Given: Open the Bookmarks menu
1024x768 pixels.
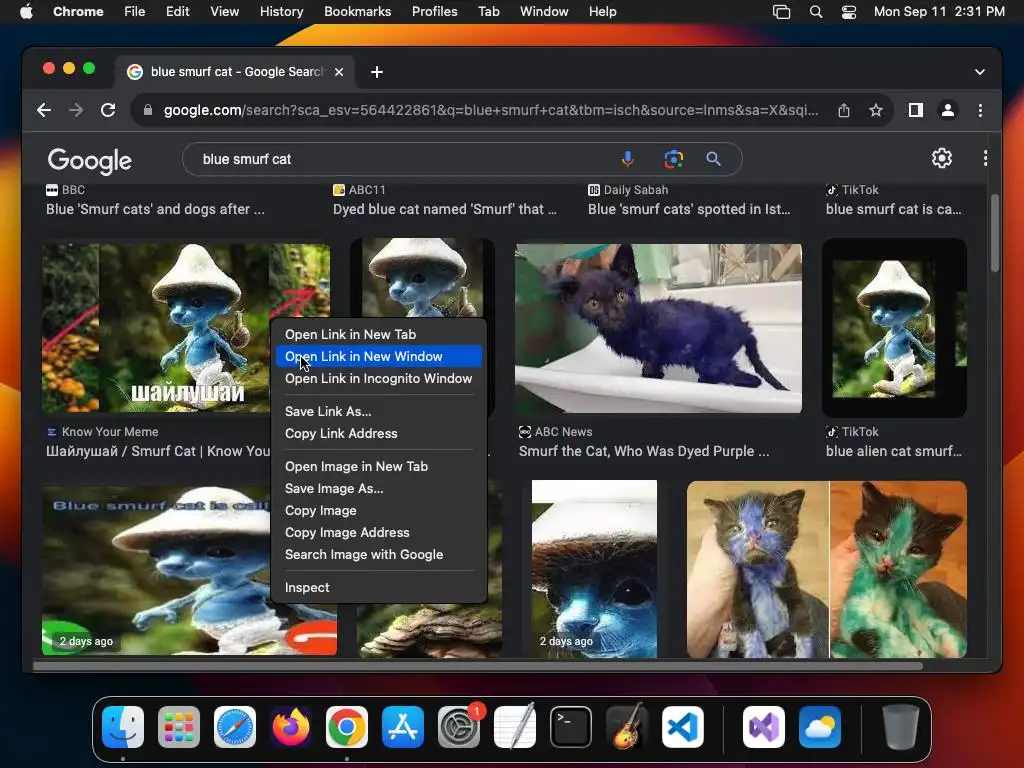Looking at the screenshot, I should [357, 12].
